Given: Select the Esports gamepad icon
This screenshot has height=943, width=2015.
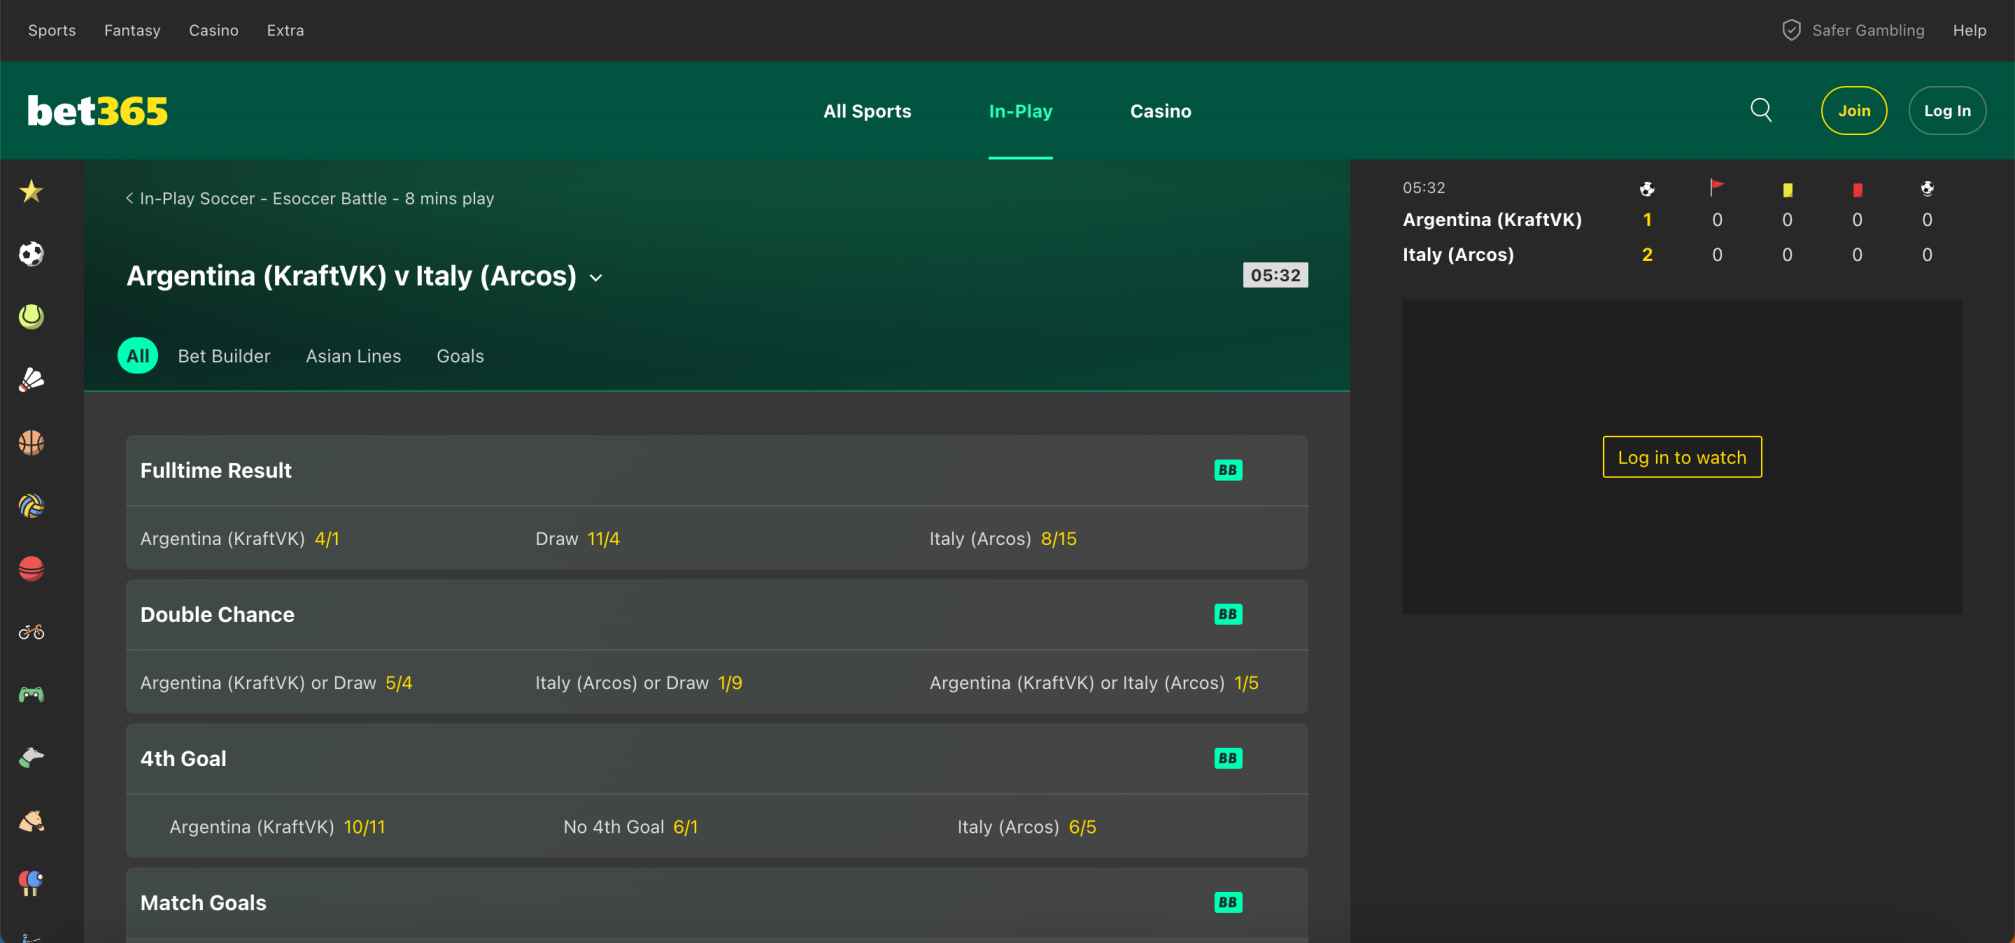Looking at the screenshot, I should coord(31,693).
